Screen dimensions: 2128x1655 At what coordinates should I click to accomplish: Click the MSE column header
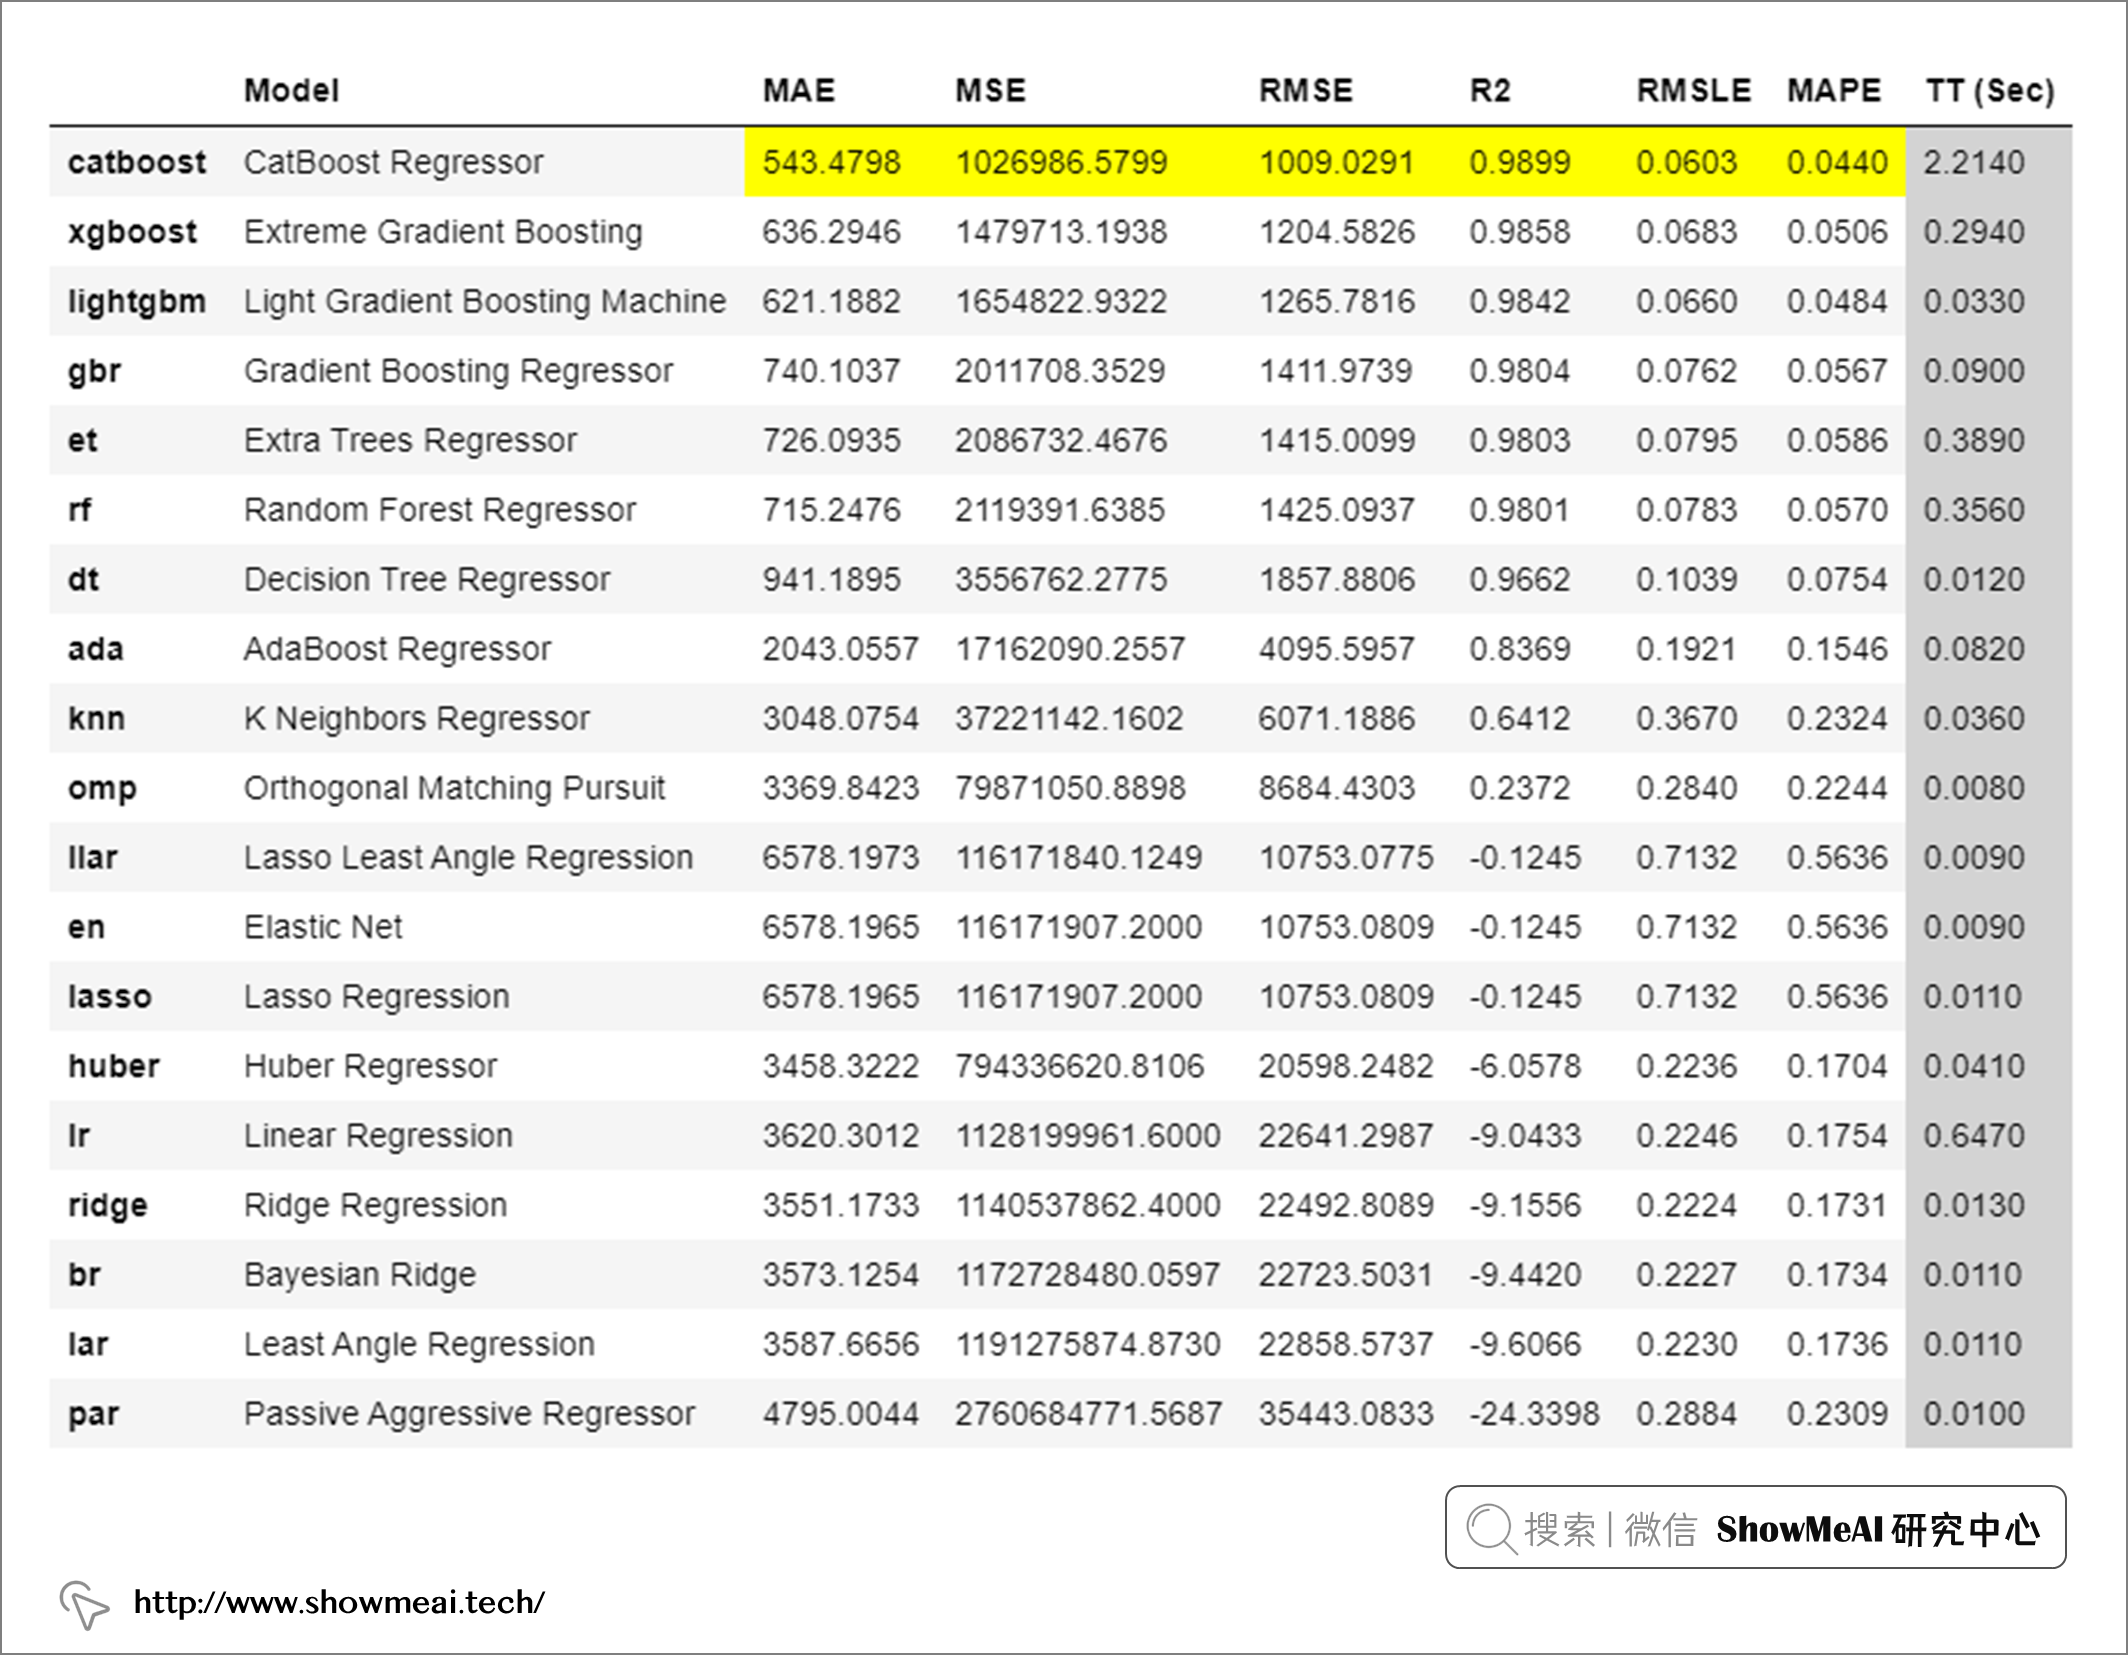[x=990, y=91]
